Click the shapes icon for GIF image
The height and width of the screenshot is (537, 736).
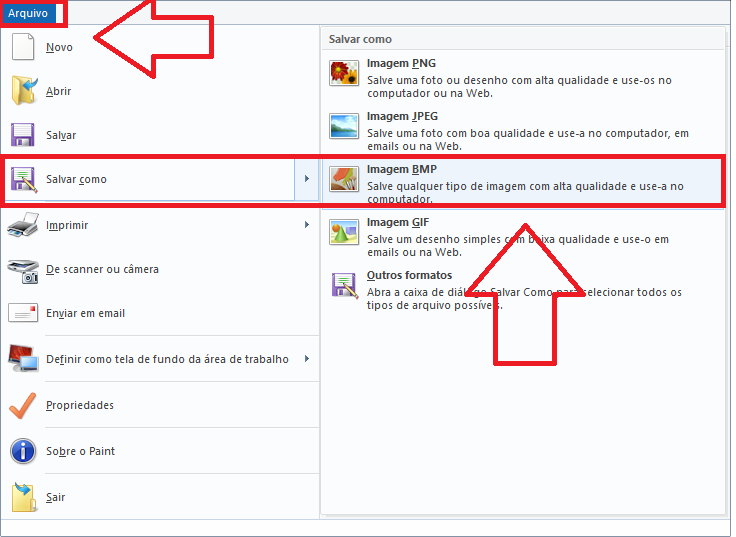click(x=344, y=232)
